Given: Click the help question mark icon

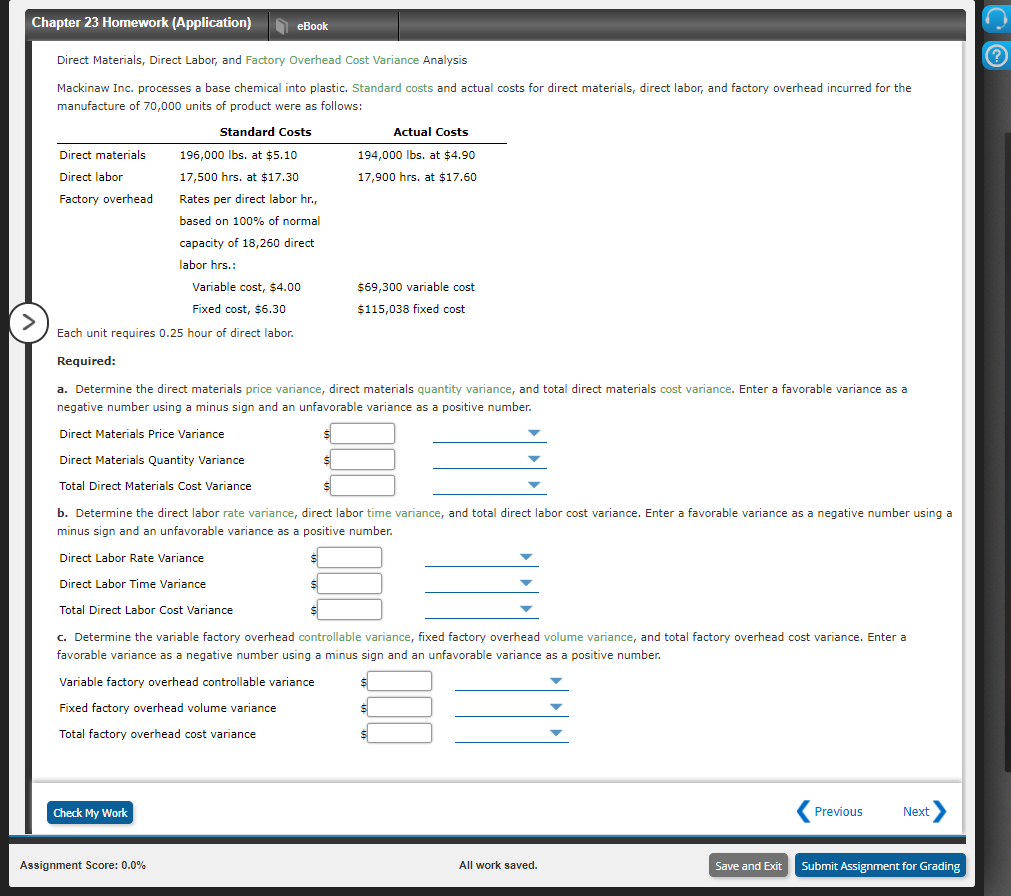Looking at the screenshot, I should click(x=994, y=55).
